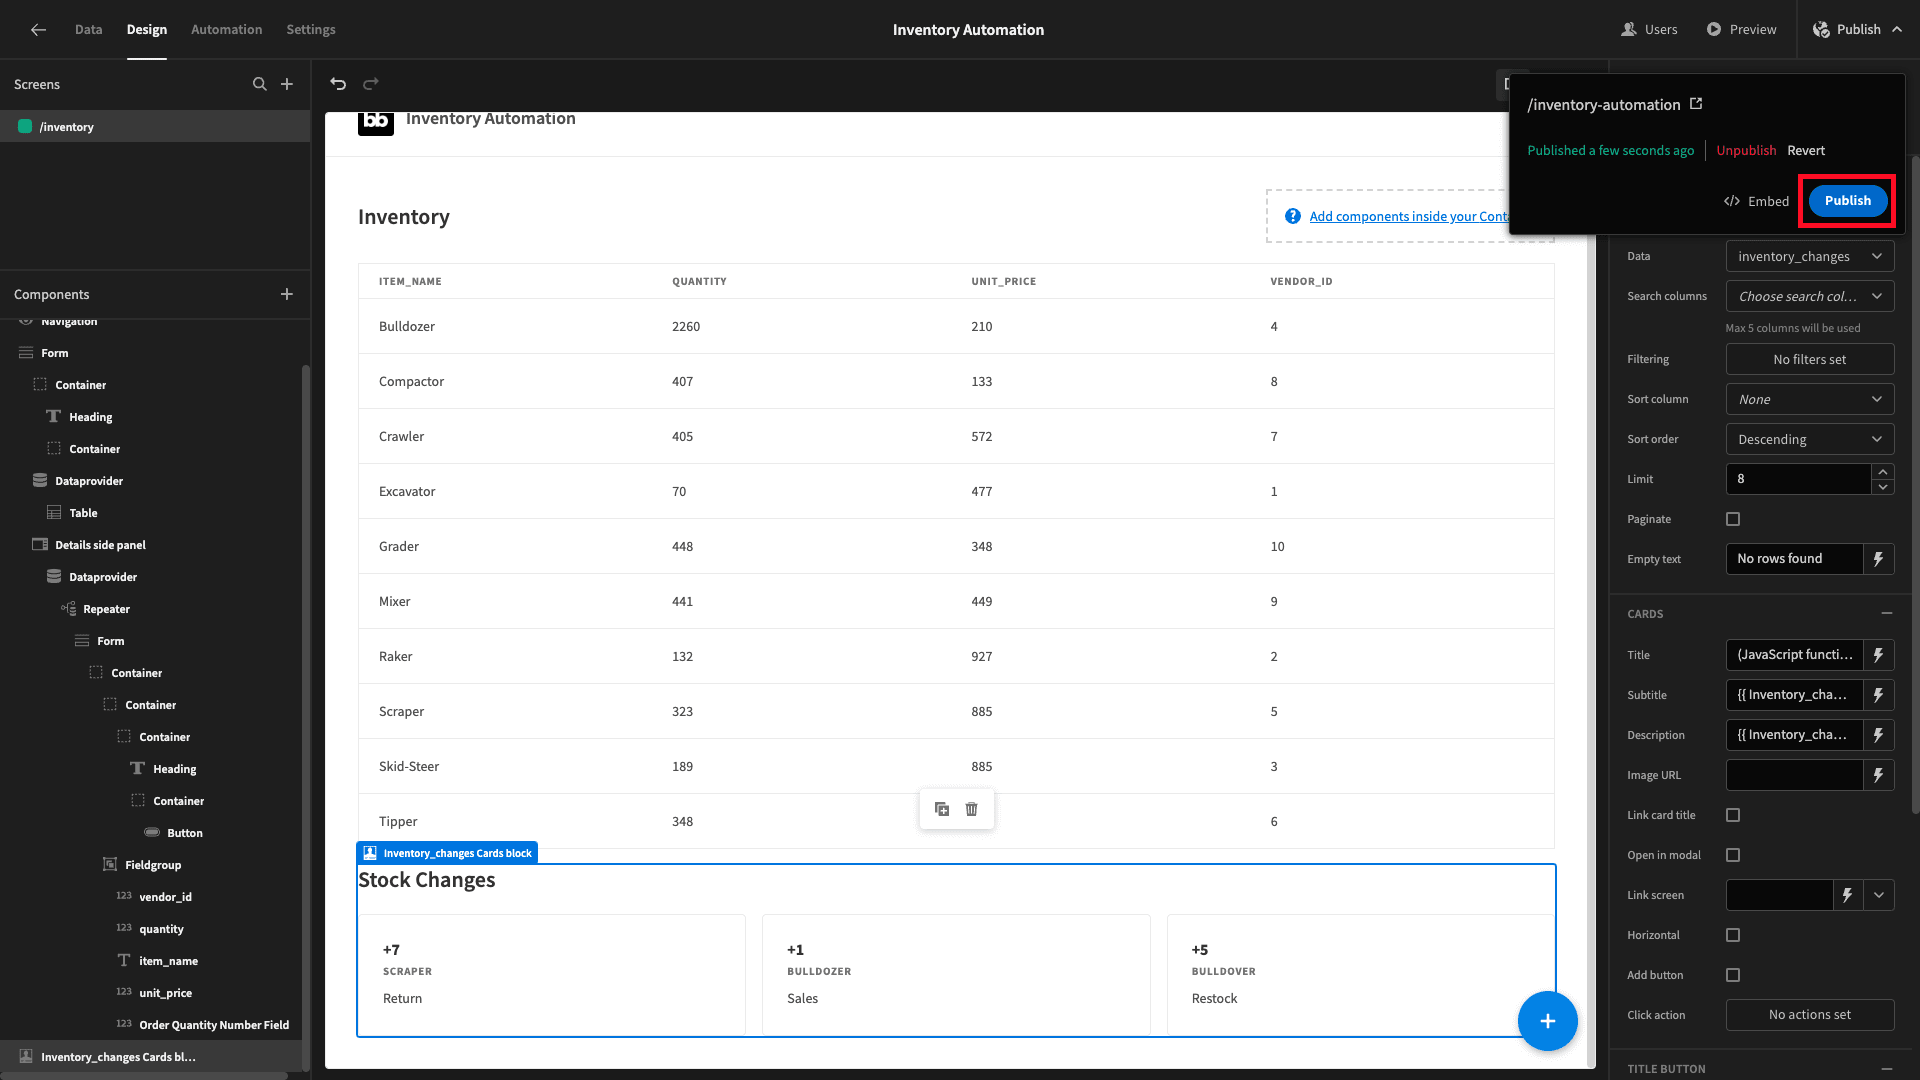Open the Link screen dropdown chevron

pos(1879,895)
